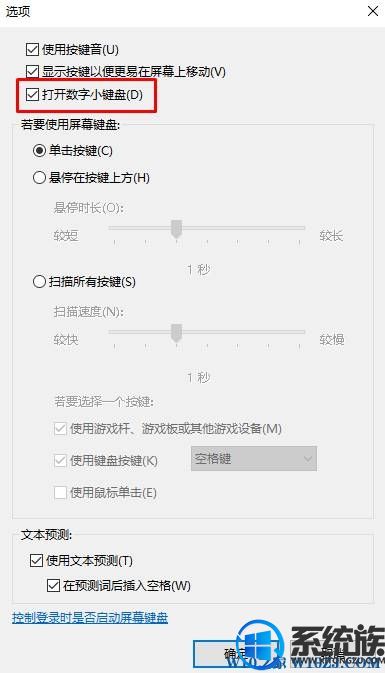Click 较长 end of hover duration slider
The width and height of the screenshot is (385, 673).
coord(331,236)
